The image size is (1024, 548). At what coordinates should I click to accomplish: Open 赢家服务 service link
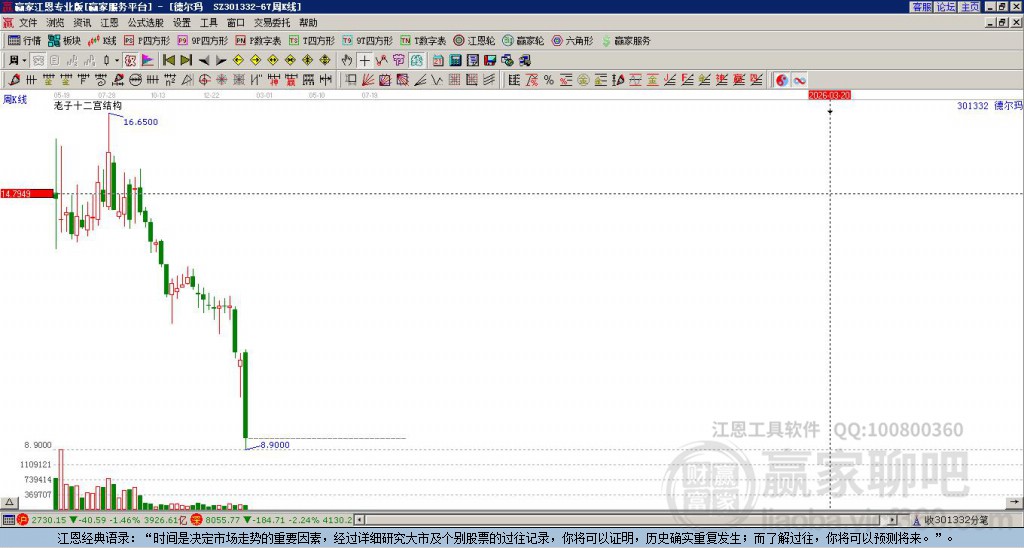[x=626, y=40]
